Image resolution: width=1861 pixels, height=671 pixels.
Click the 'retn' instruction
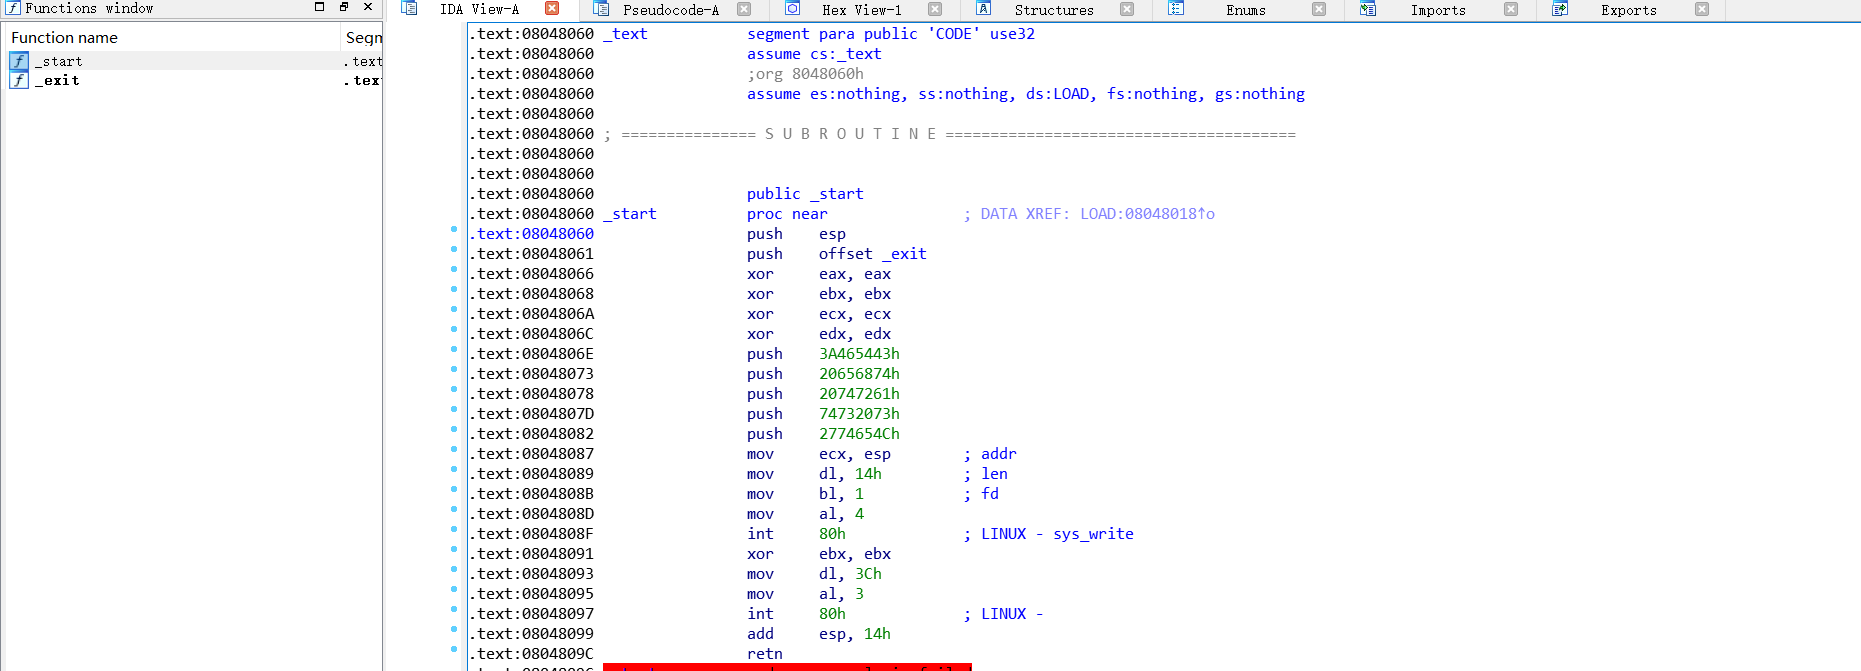tap(765, 654)
